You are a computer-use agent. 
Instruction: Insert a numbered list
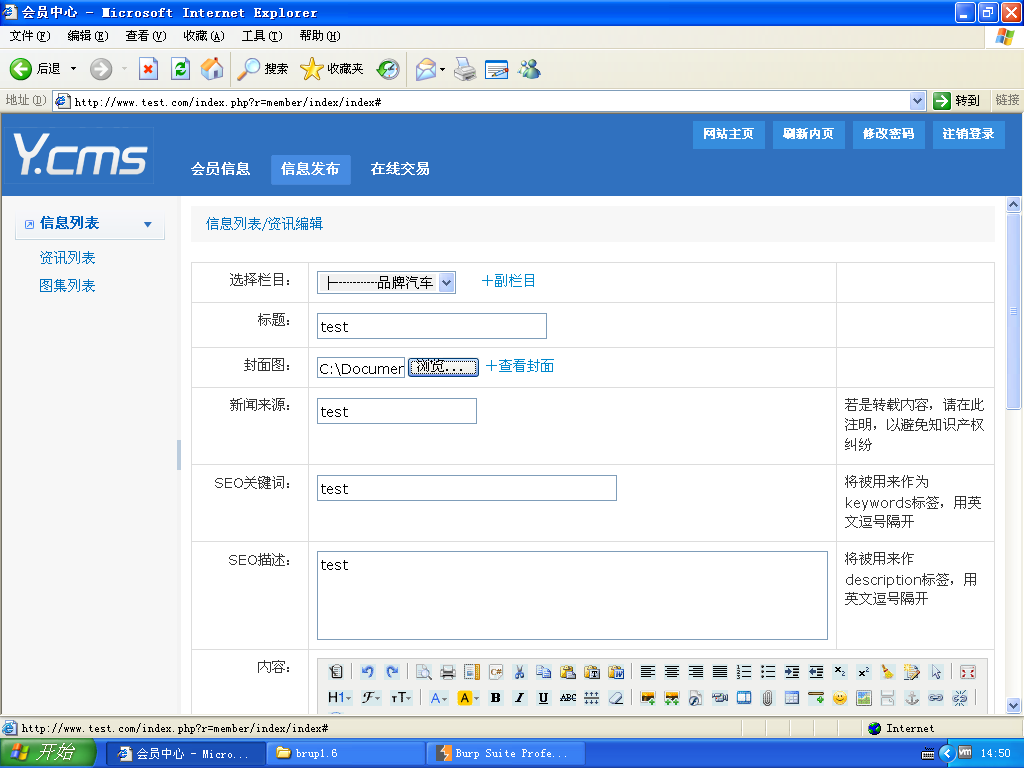[744, 671]
